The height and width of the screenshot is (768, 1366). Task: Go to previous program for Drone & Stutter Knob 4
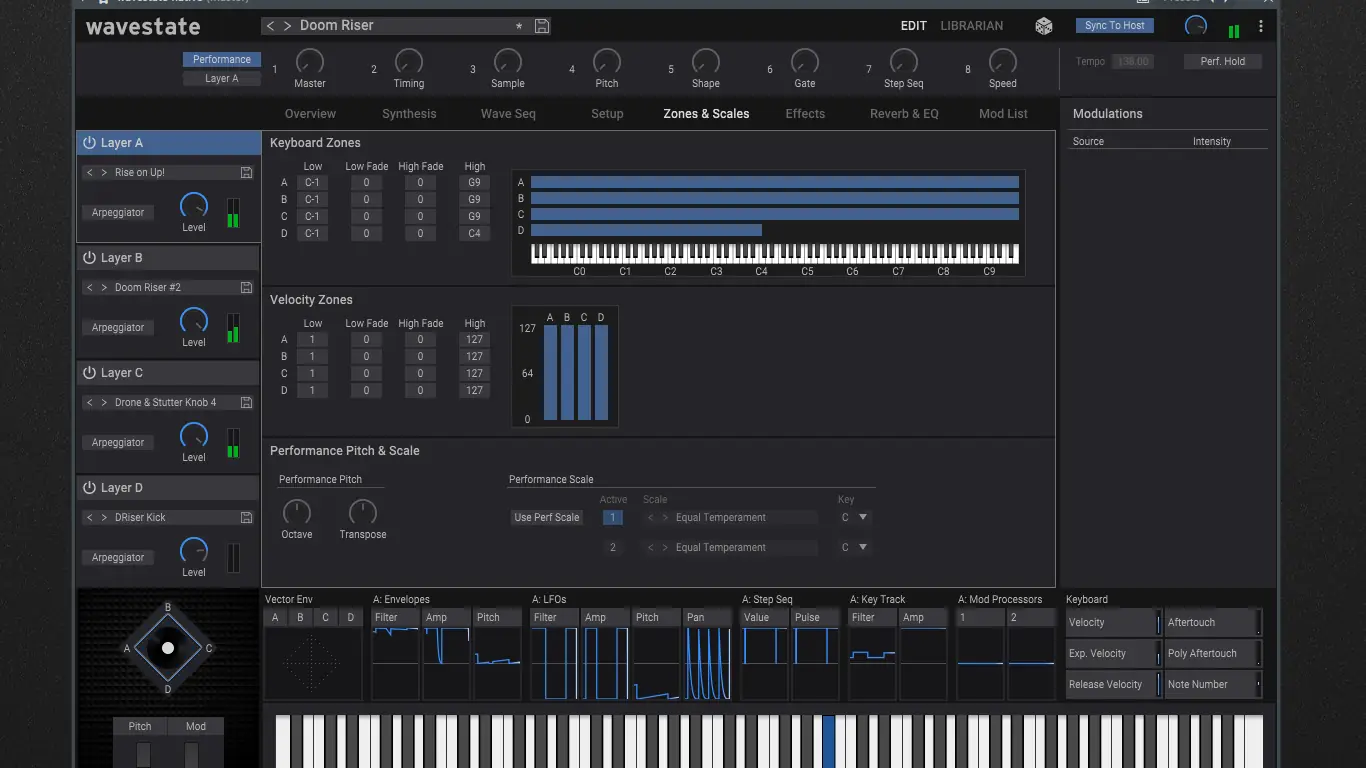pos(90,403)
